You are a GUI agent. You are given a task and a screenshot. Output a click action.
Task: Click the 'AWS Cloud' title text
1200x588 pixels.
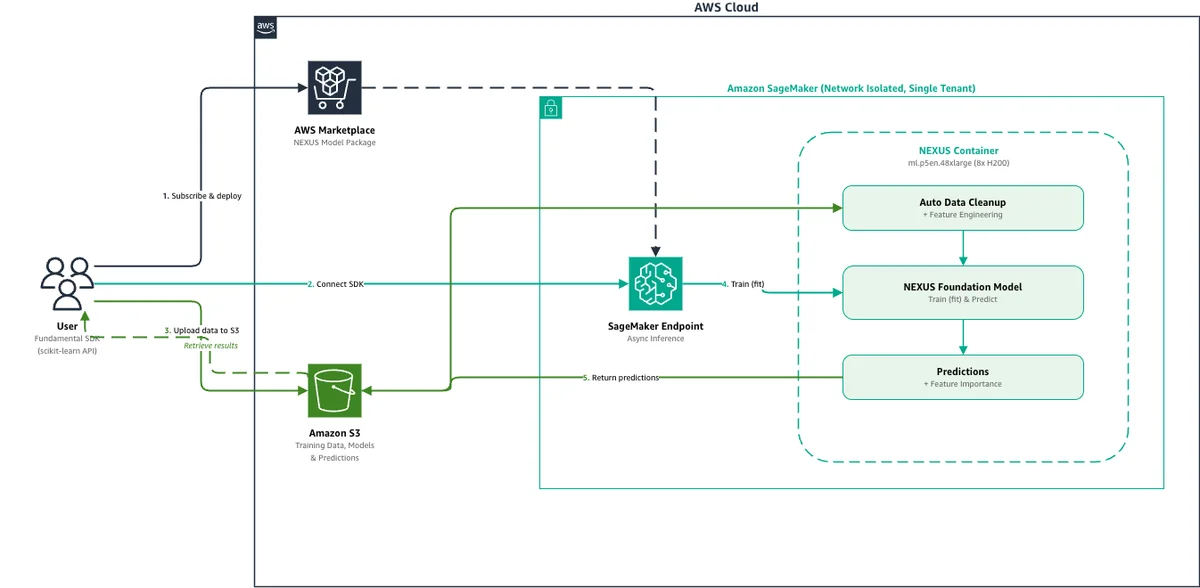tap(726, 7)
